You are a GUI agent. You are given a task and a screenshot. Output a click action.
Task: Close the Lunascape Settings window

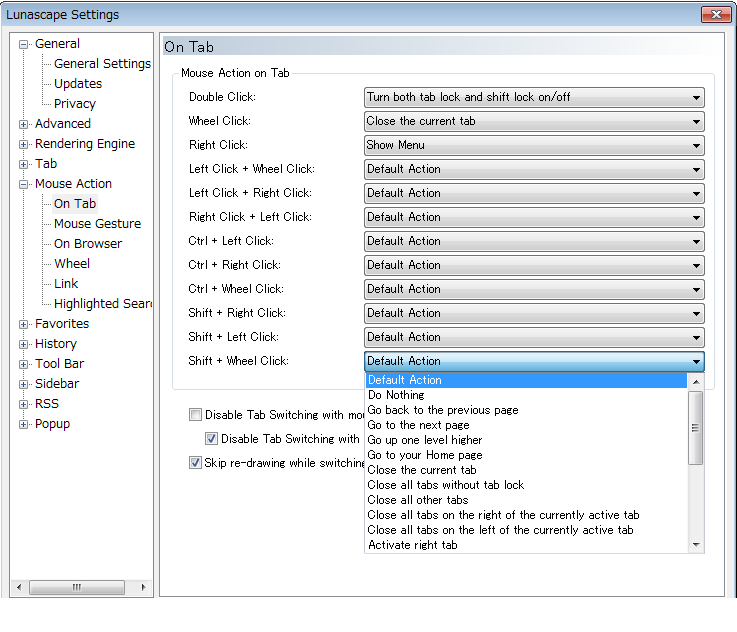[x=716, y=15]
